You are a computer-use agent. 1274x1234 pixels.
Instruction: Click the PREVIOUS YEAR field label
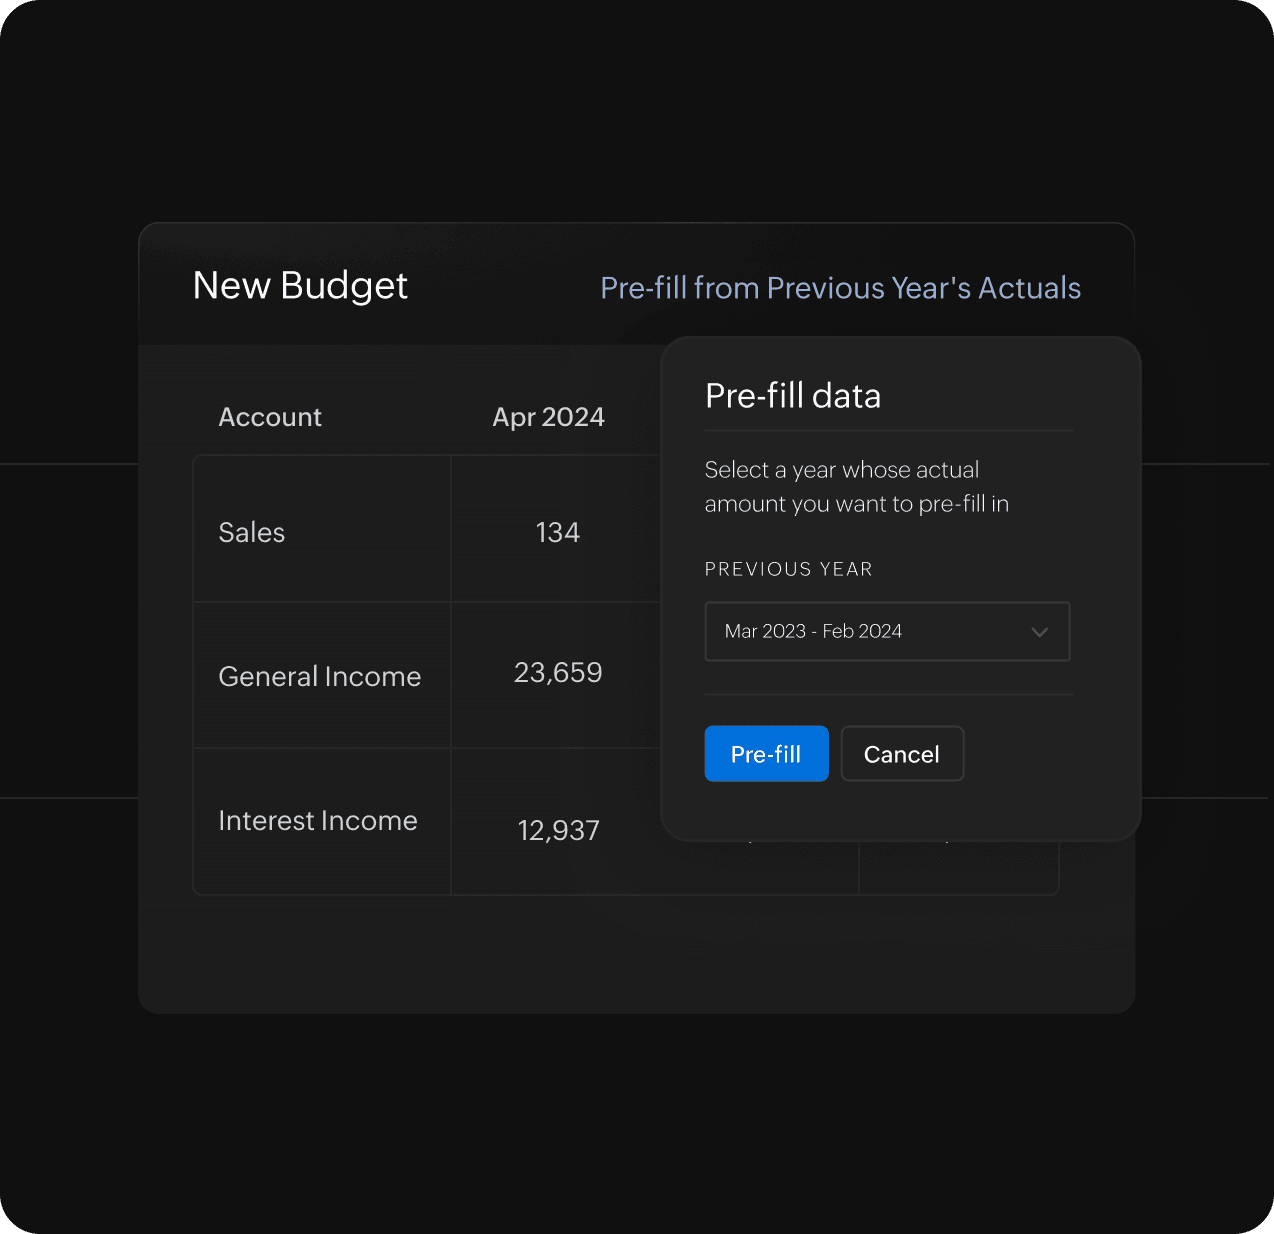tap(788, 569)
